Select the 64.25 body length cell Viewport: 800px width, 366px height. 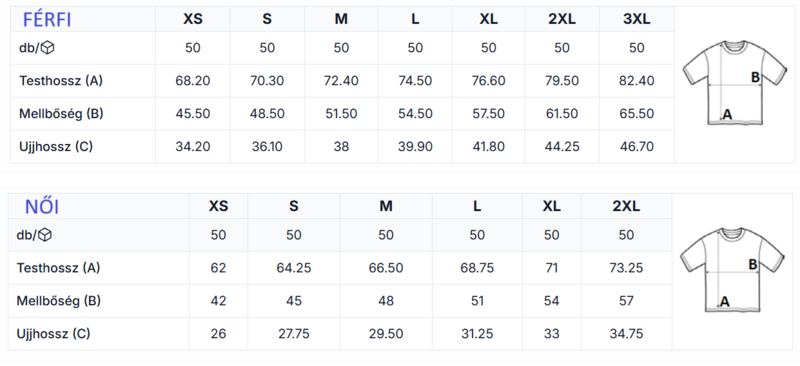294,268
